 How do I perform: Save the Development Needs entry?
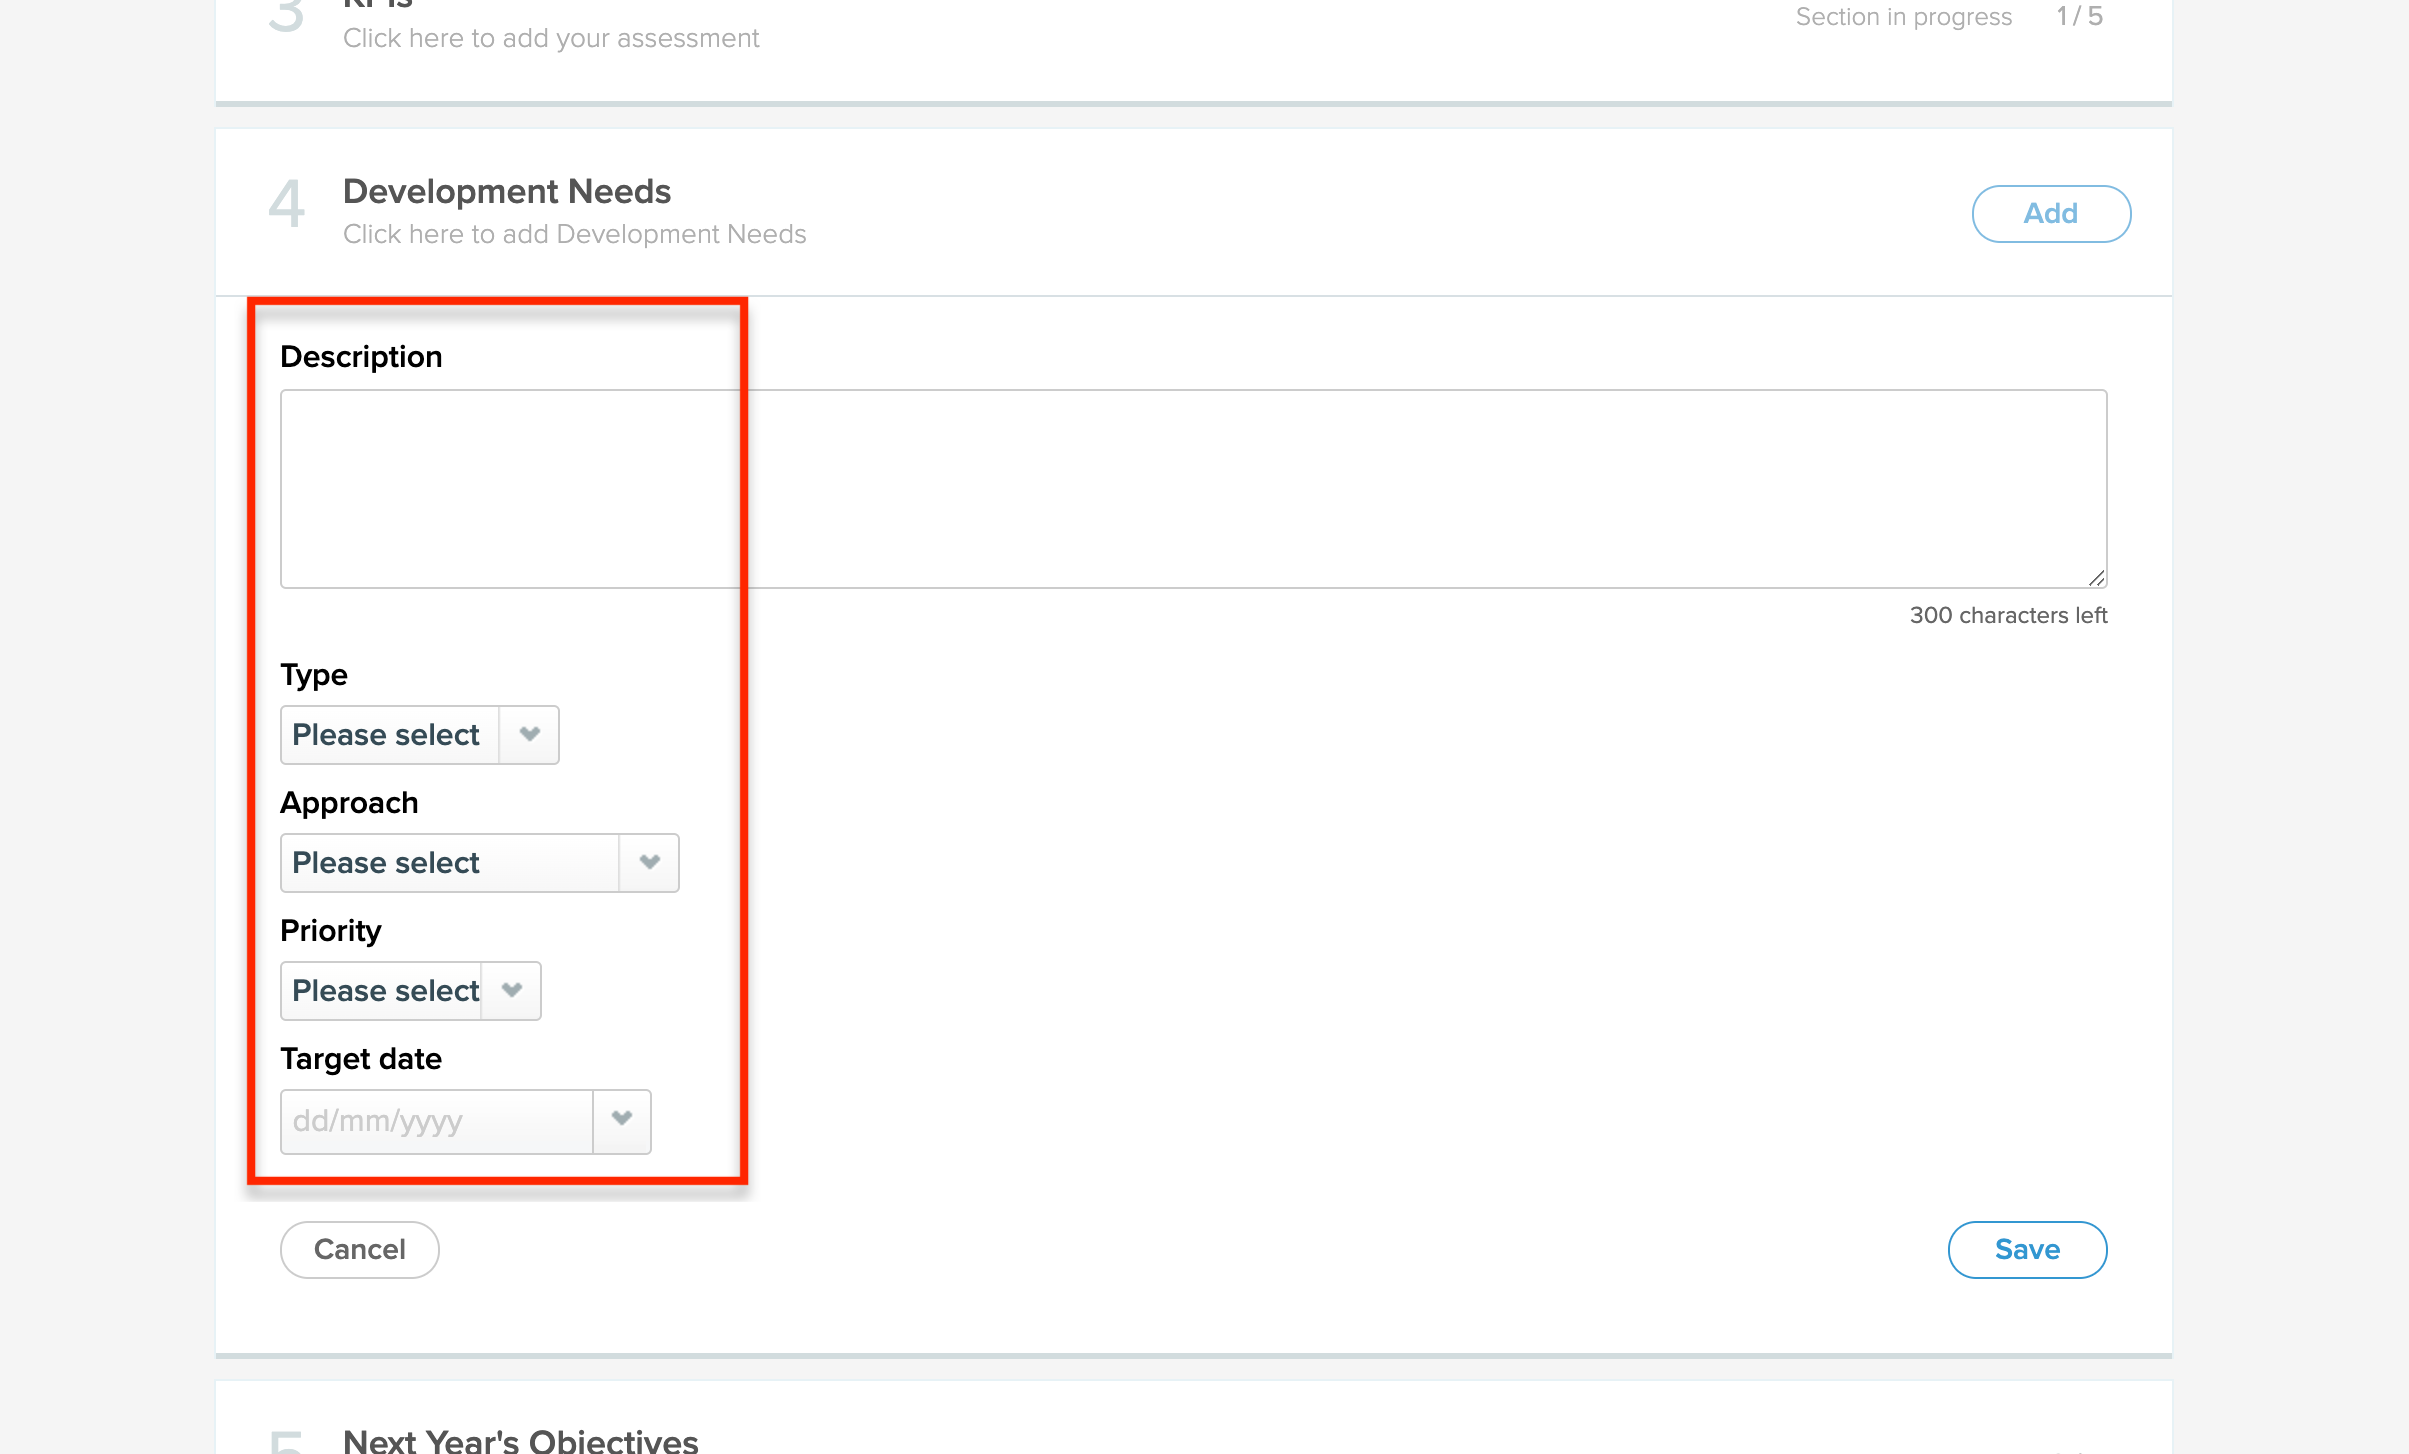pos(2027,1249)
